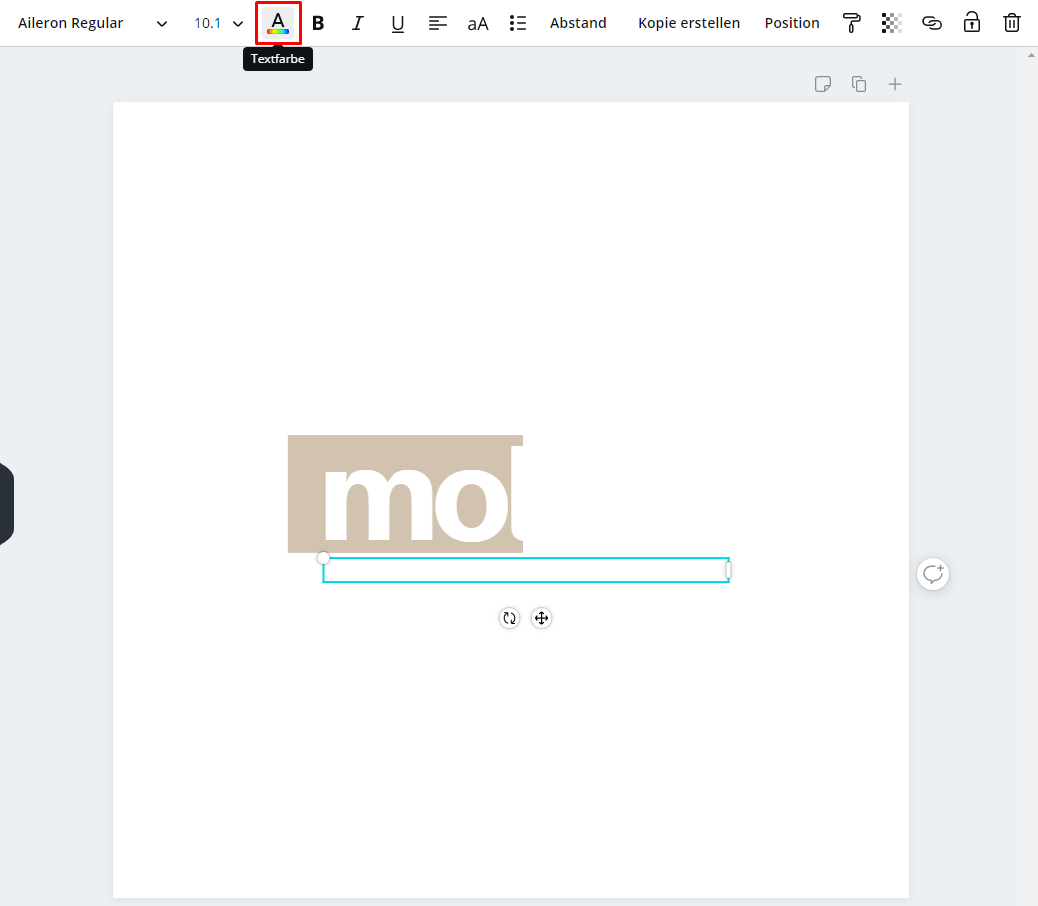Select the copy style paint roller icon
Image resolution: width=1038 pixels, height=906 pixels.
(x=851, y=23)
